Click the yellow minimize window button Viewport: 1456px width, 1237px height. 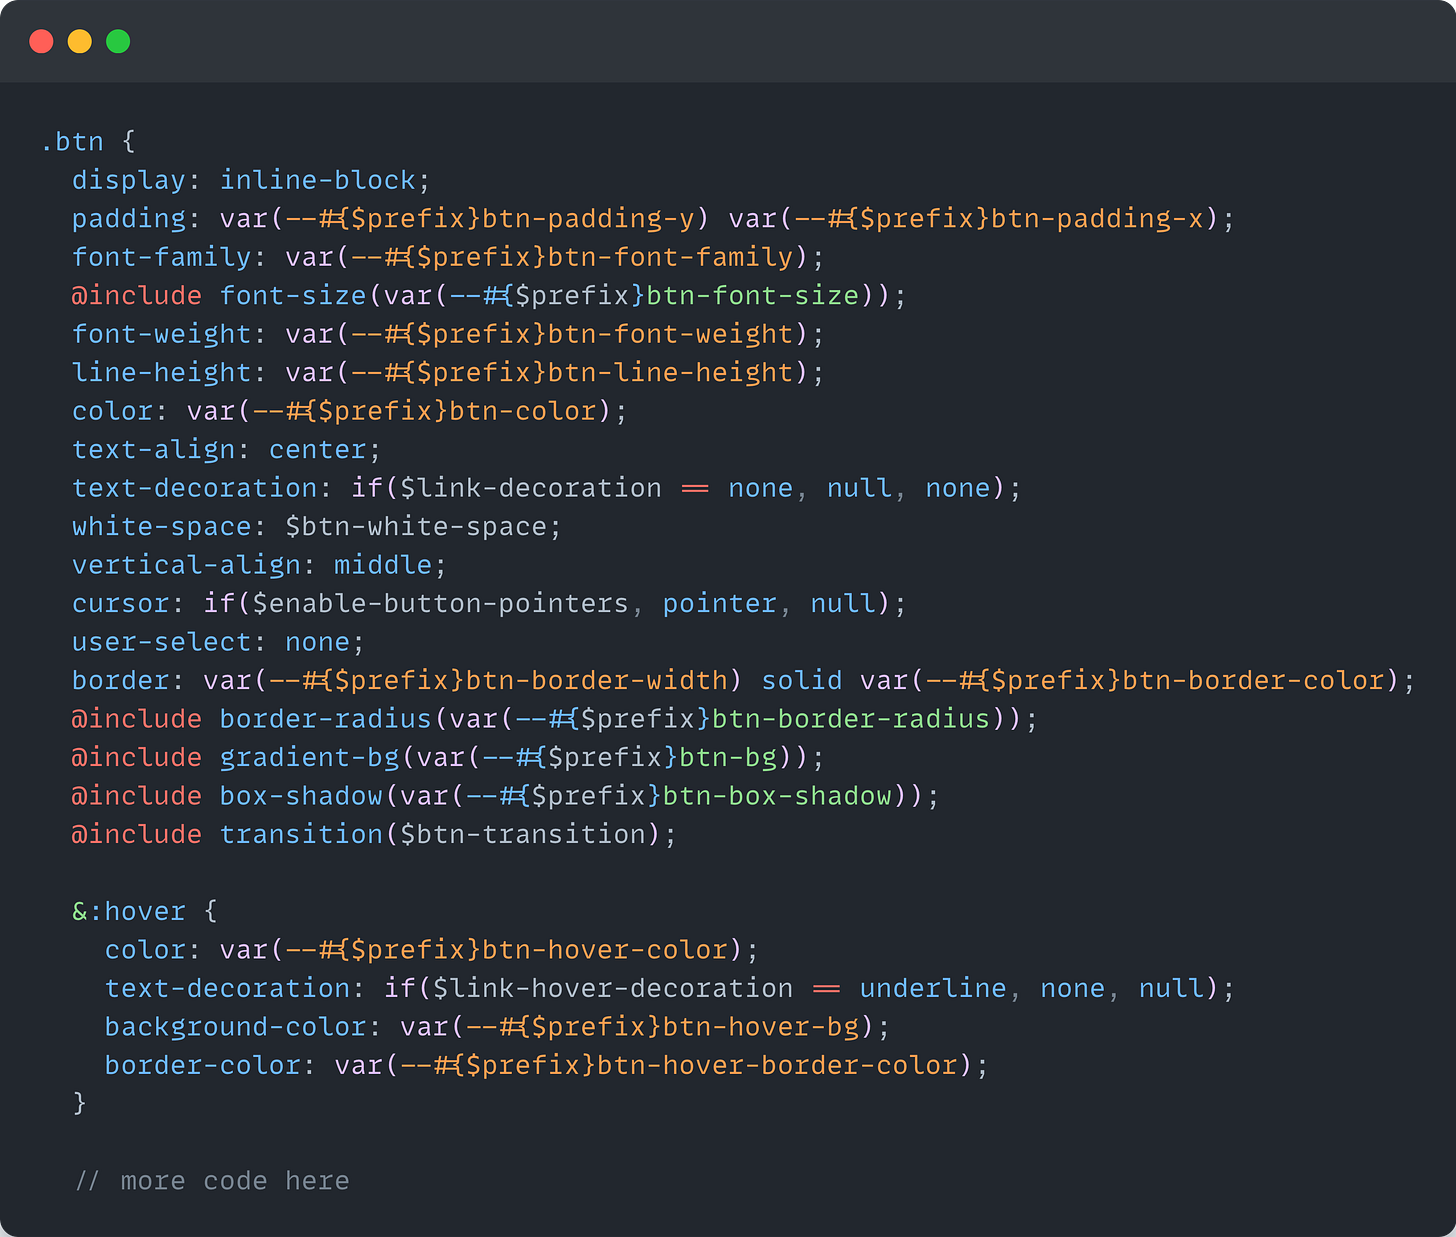click(79, 41)
